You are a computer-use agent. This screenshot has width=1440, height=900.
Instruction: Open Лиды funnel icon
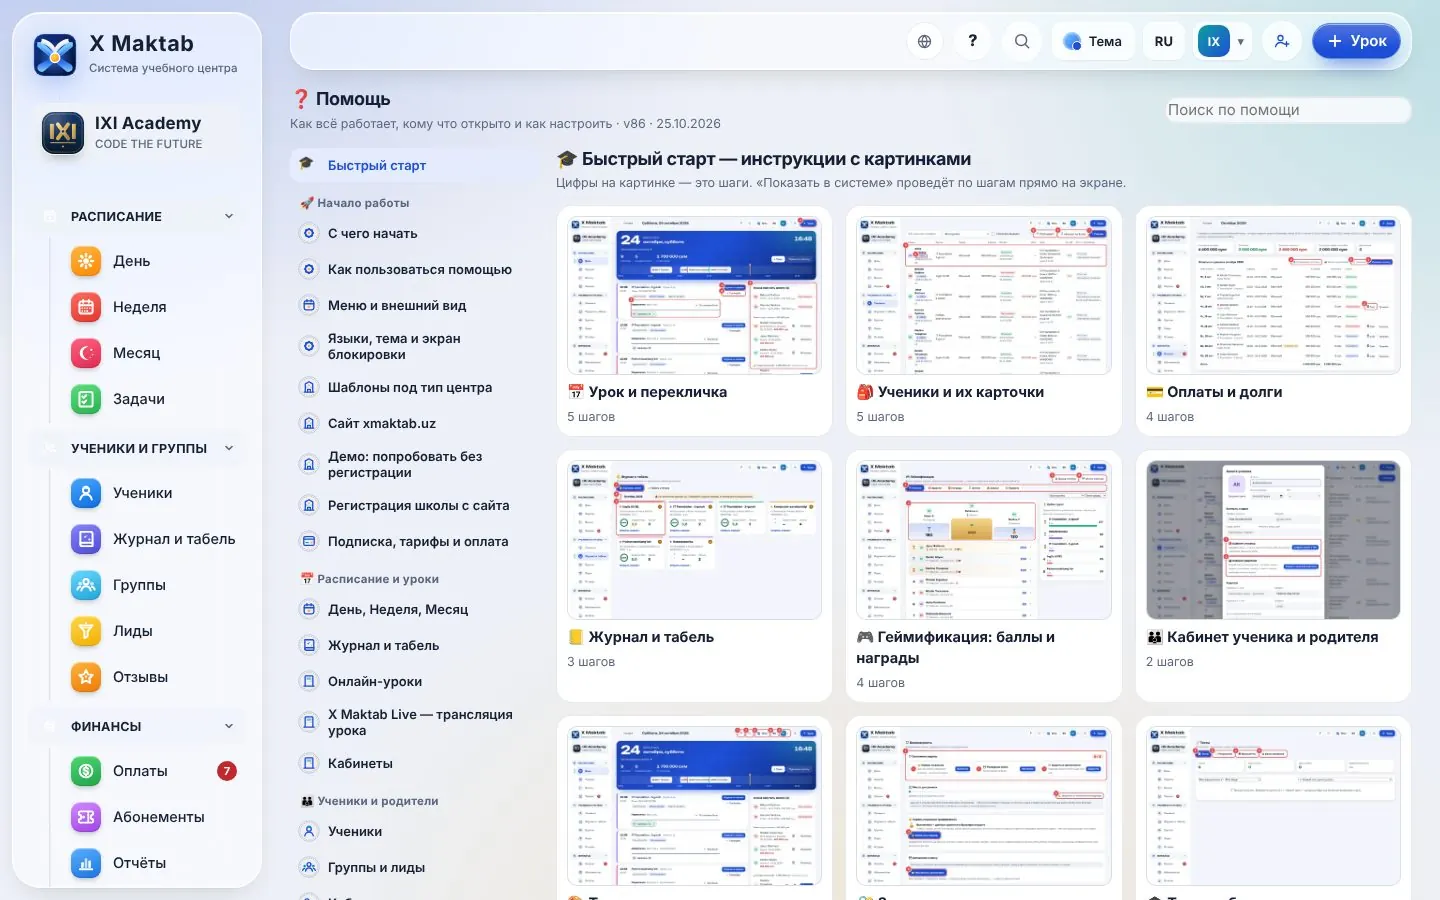point(86,631)
